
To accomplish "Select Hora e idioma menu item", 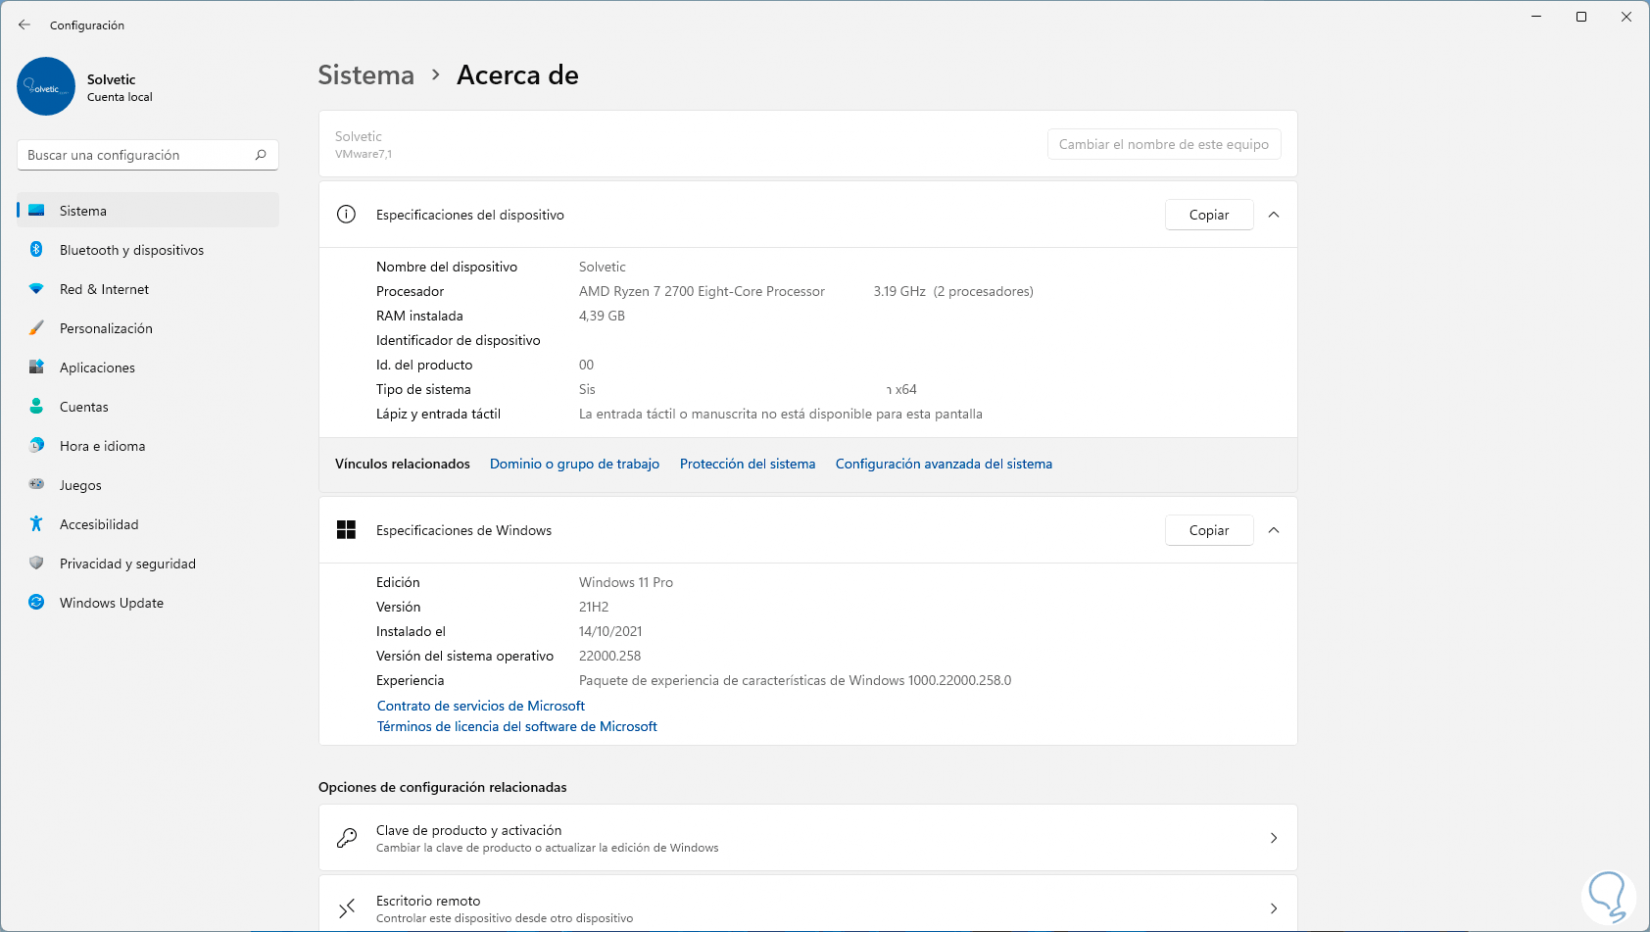I will (102, 446).
